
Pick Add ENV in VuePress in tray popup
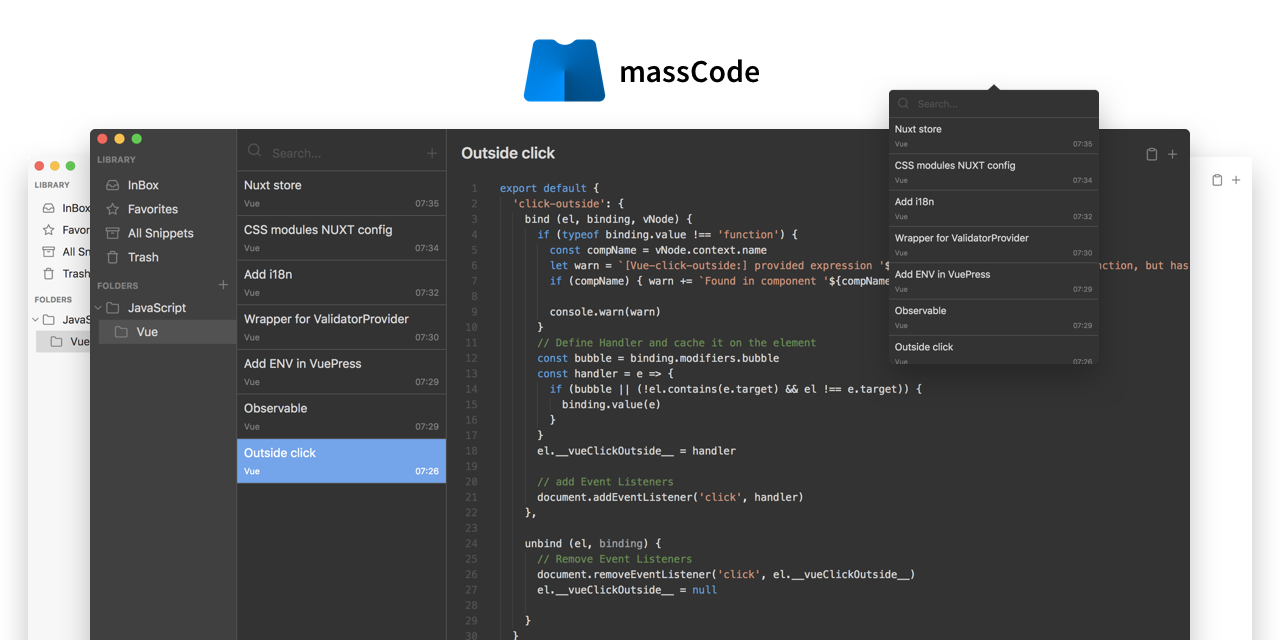[993, 281]
